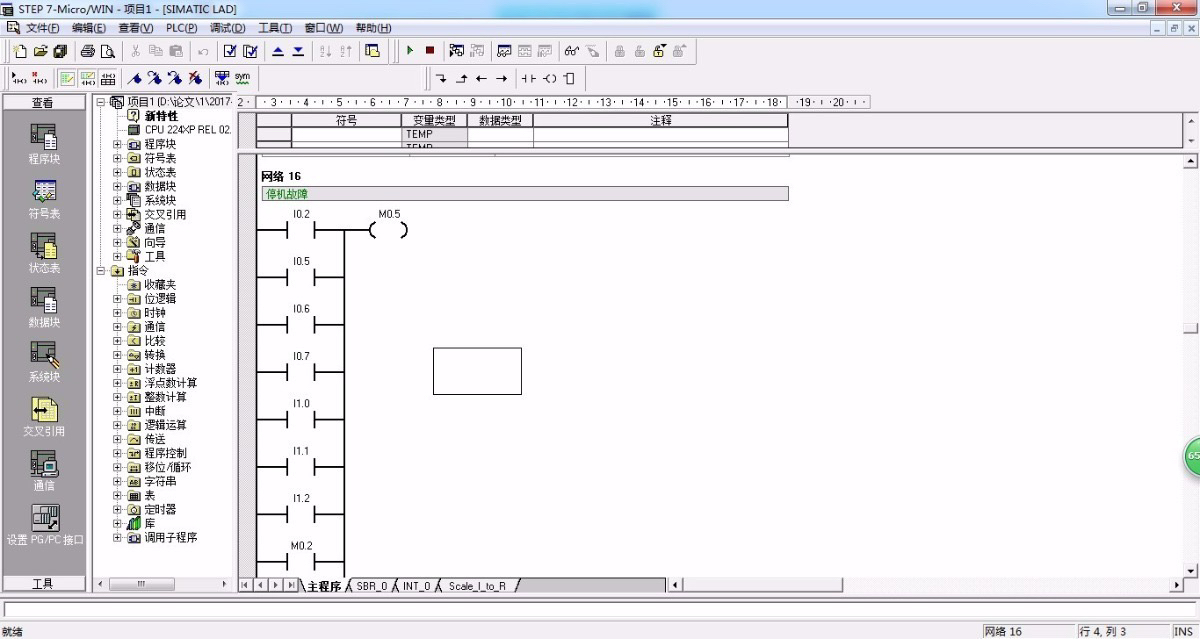Expand the 定时器 instruction folder
This screenshot has width=1200, height=639.
point(117,509)
